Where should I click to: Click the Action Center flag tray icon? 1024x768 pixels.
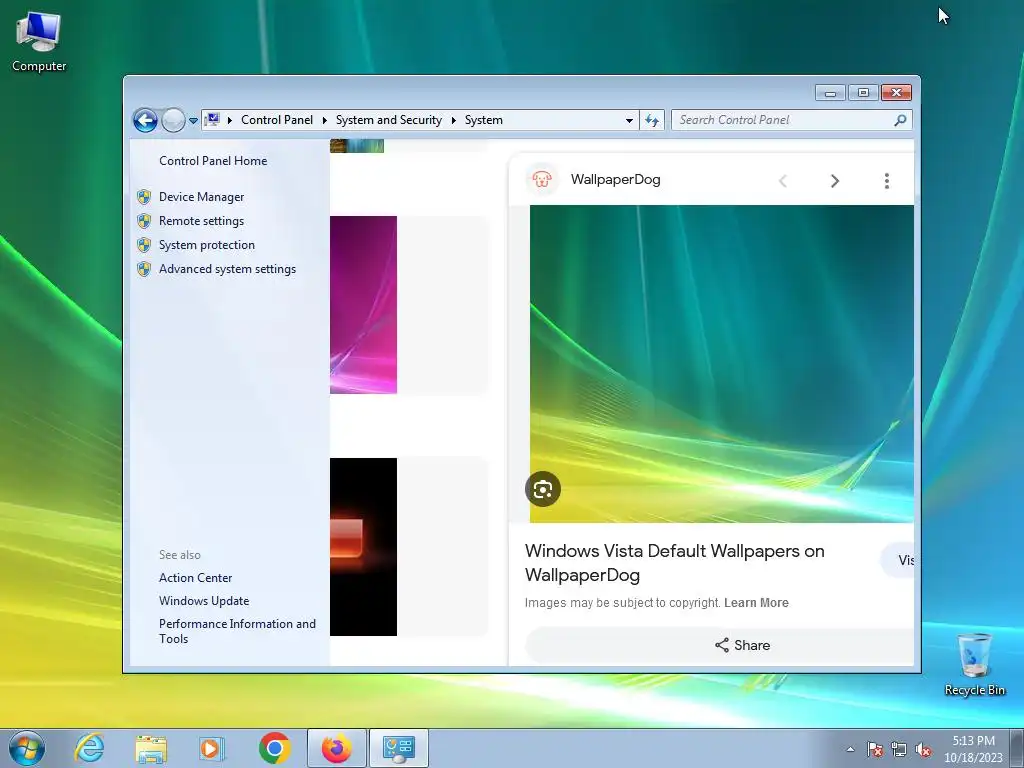(x=875, y=749)
